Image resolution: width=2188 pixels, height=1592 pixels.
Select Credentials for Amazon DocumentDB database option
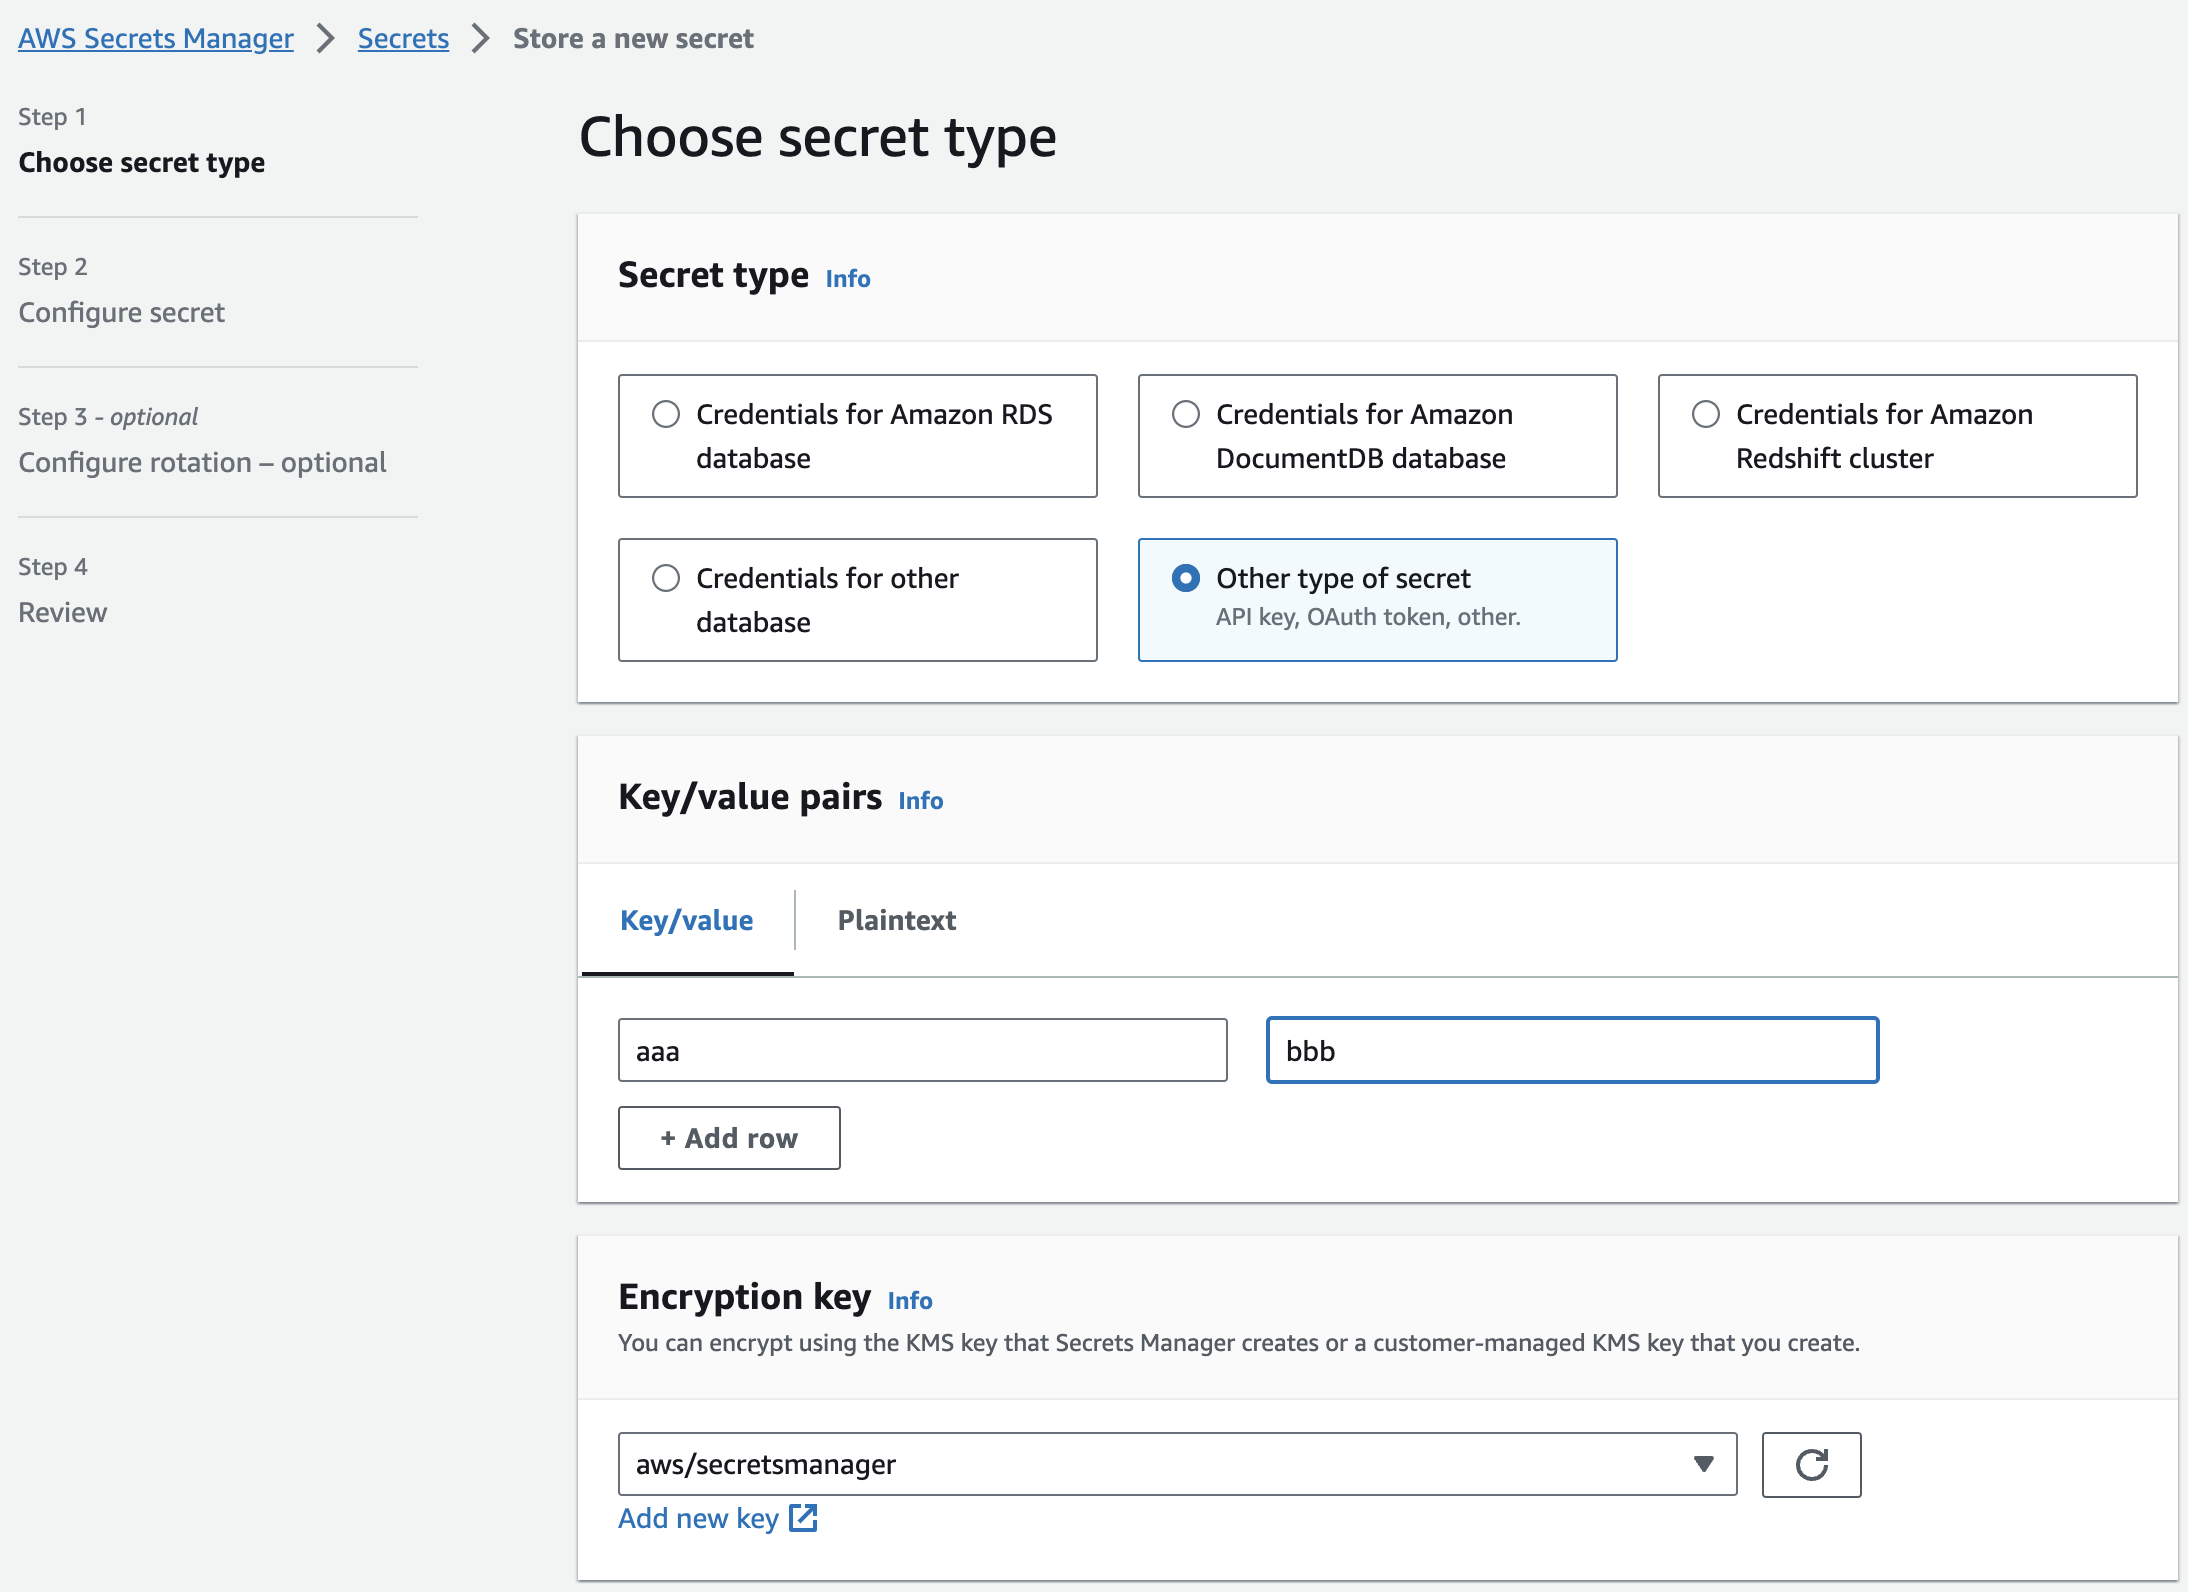click(x=1186, y=414)
